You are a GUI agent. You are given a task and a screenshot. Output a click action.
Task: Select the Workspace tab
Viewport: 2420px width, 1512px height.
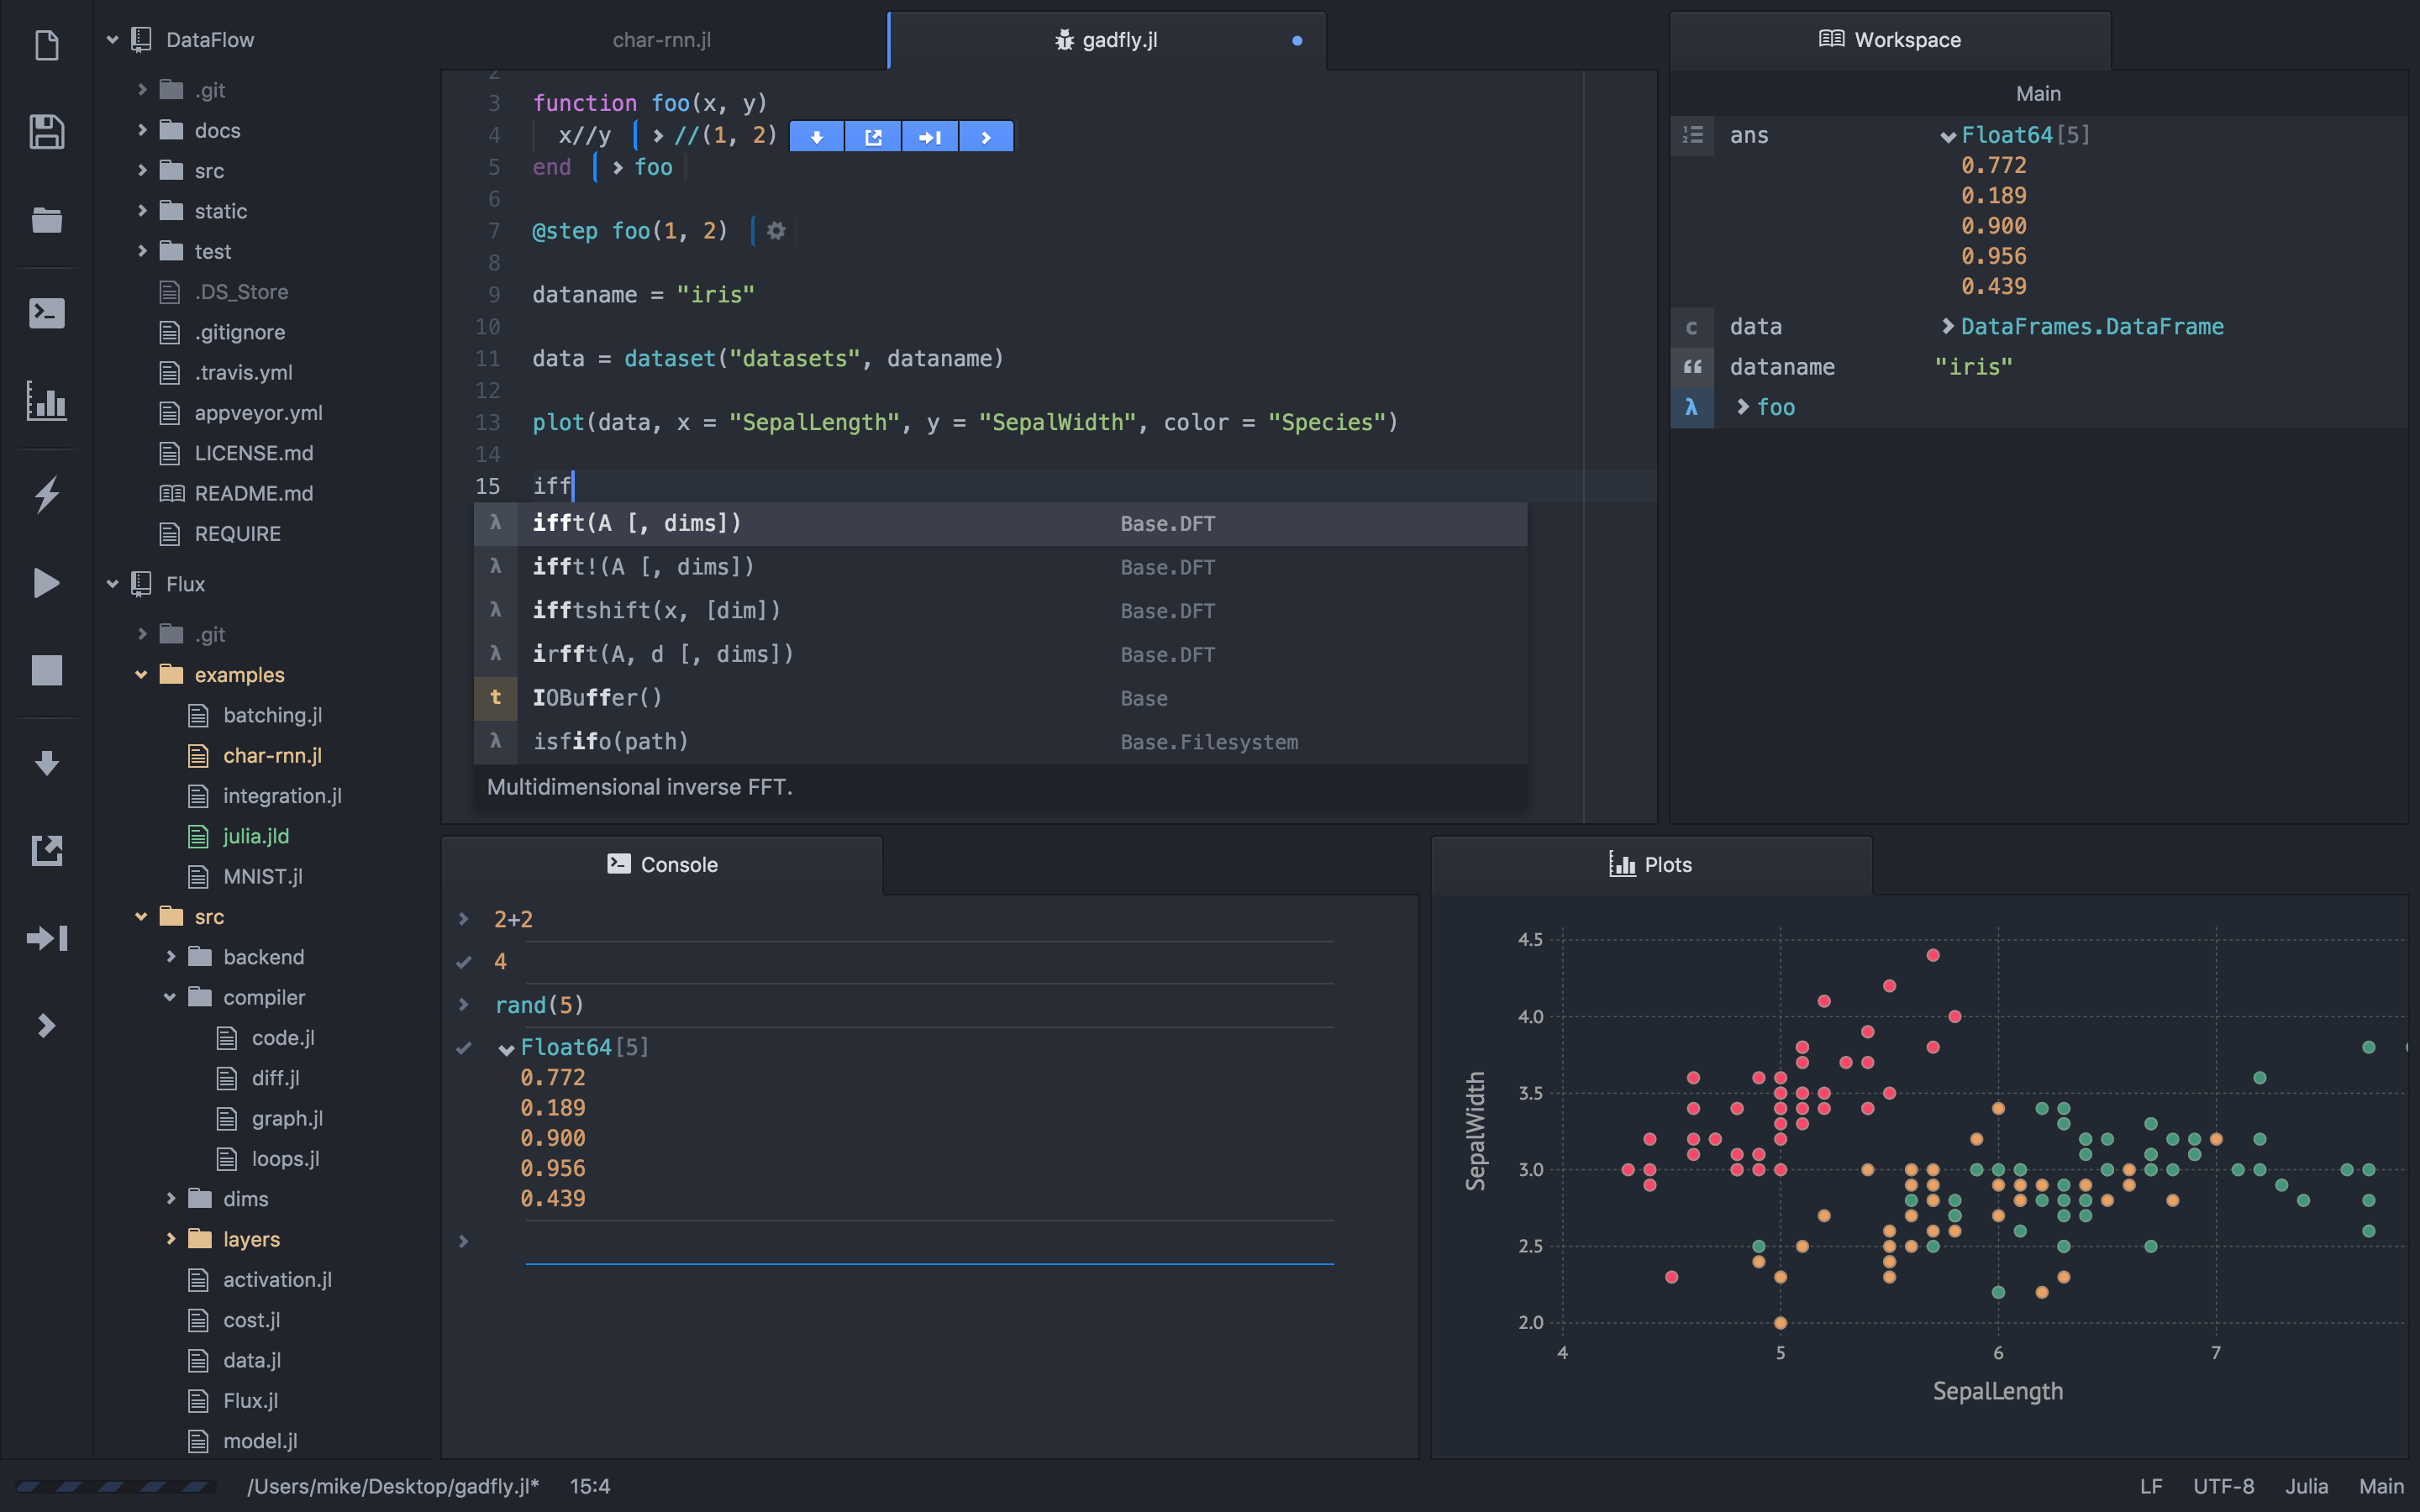point(1890,40)
